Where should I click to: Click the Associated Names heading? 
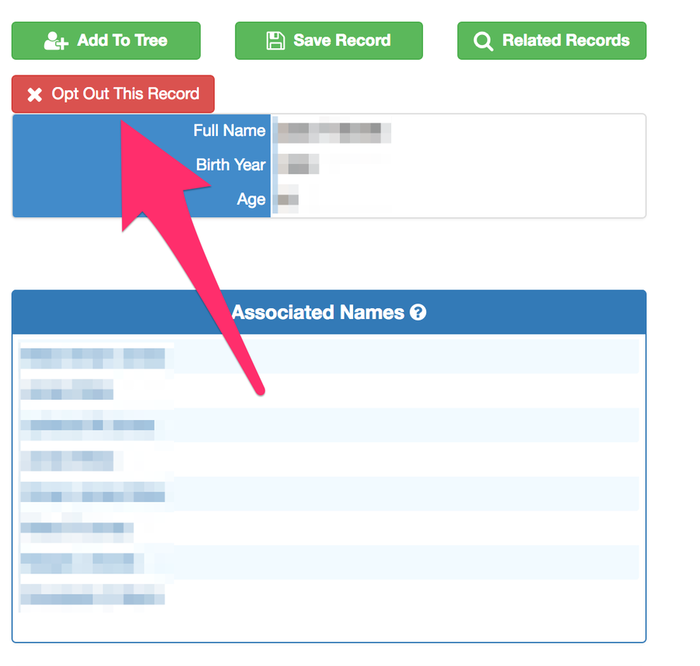pyautogui.click(x=318, y=312)
